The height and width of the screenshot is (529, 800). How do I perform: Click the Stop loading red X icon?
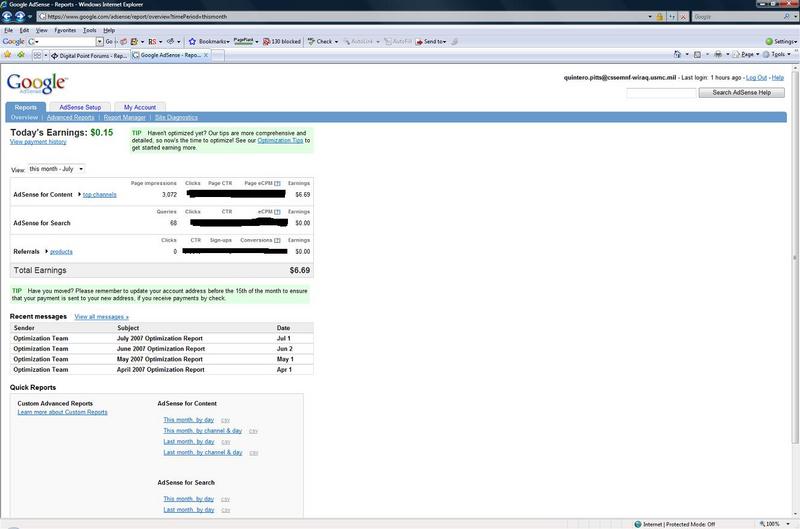click(683, 16)
